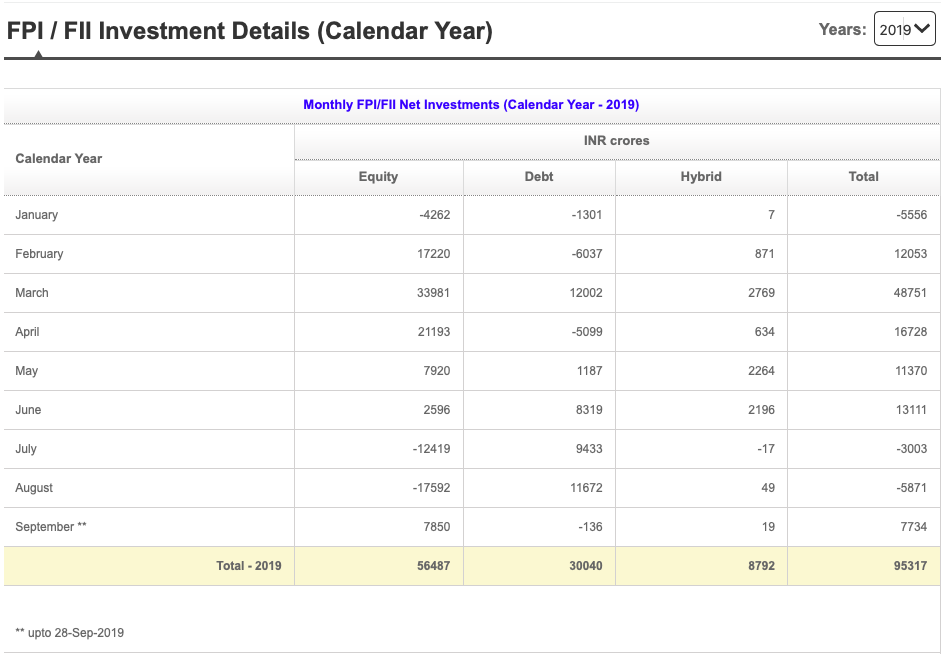Click September debt value -136

pyautogui.click(x=591, y=527)
